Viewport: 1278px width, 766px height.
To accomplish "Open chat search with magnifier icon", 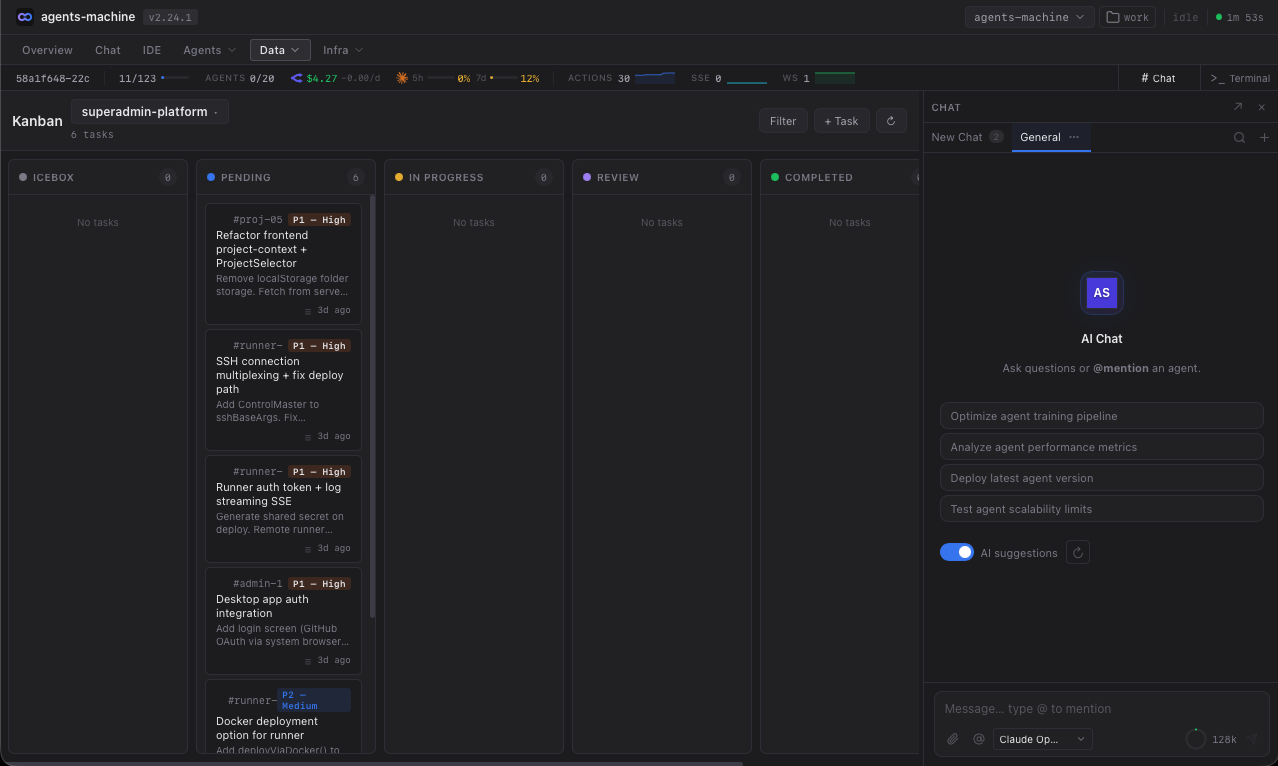I will coord(1239,138).
